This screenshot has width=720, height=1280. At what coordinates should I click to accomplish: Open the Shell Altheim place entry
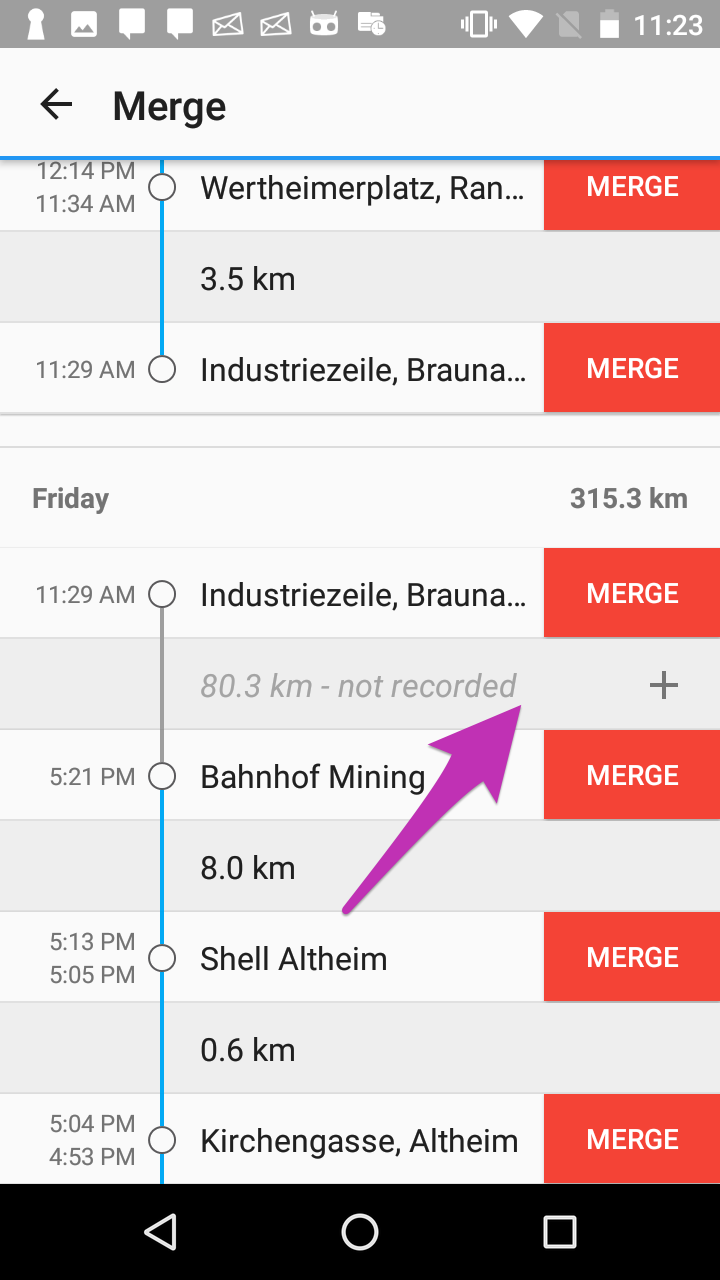click(293, 958)
